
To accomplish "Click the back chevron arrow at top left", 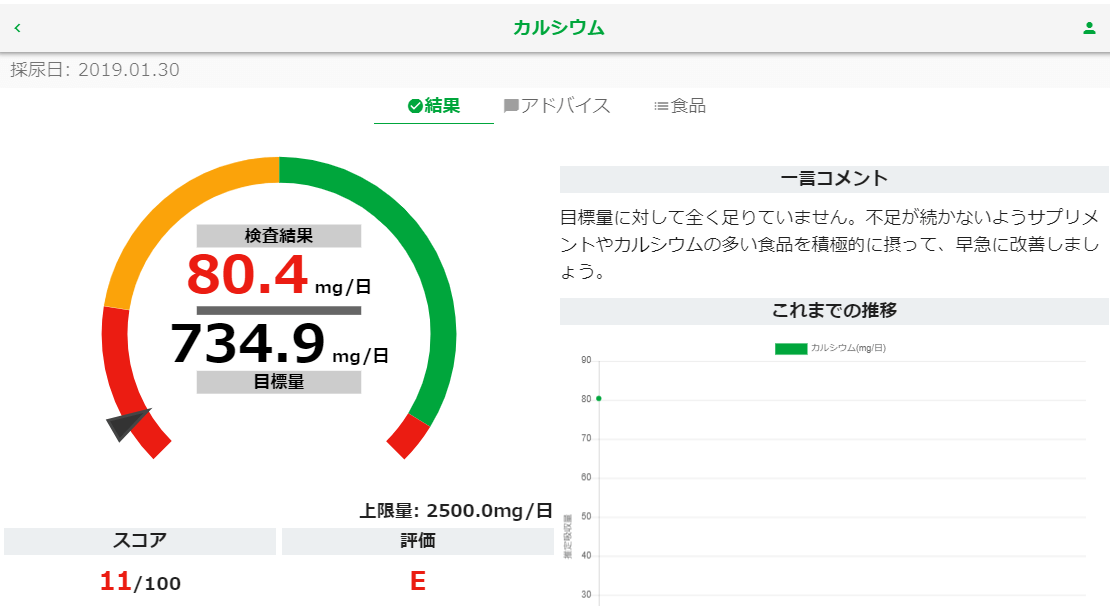I will (17, 27).
